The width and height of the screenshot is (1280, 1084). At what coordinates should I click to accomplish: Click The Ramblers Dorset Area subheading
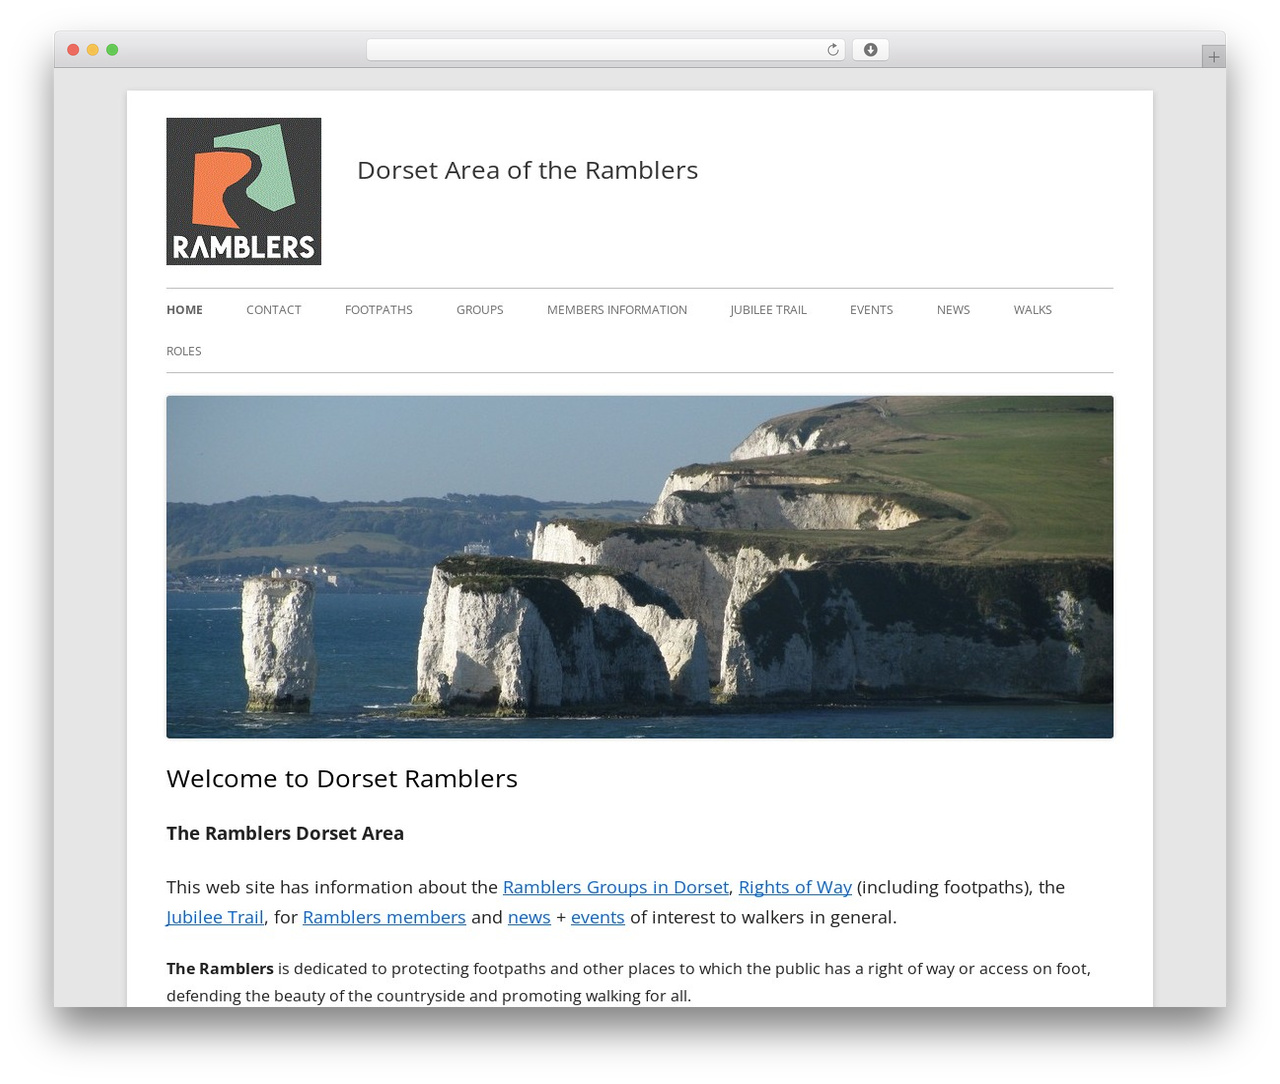tap(285, 833)
